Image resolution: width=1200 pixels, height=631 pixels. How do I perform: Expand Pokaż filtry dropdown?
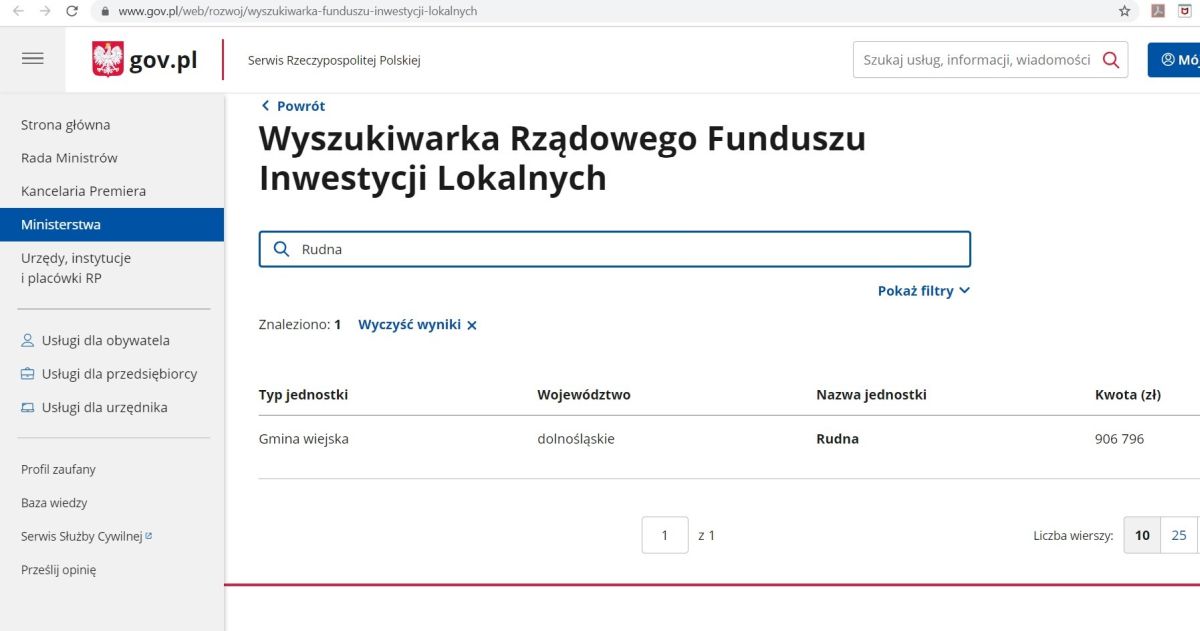(x=923, y=291)
